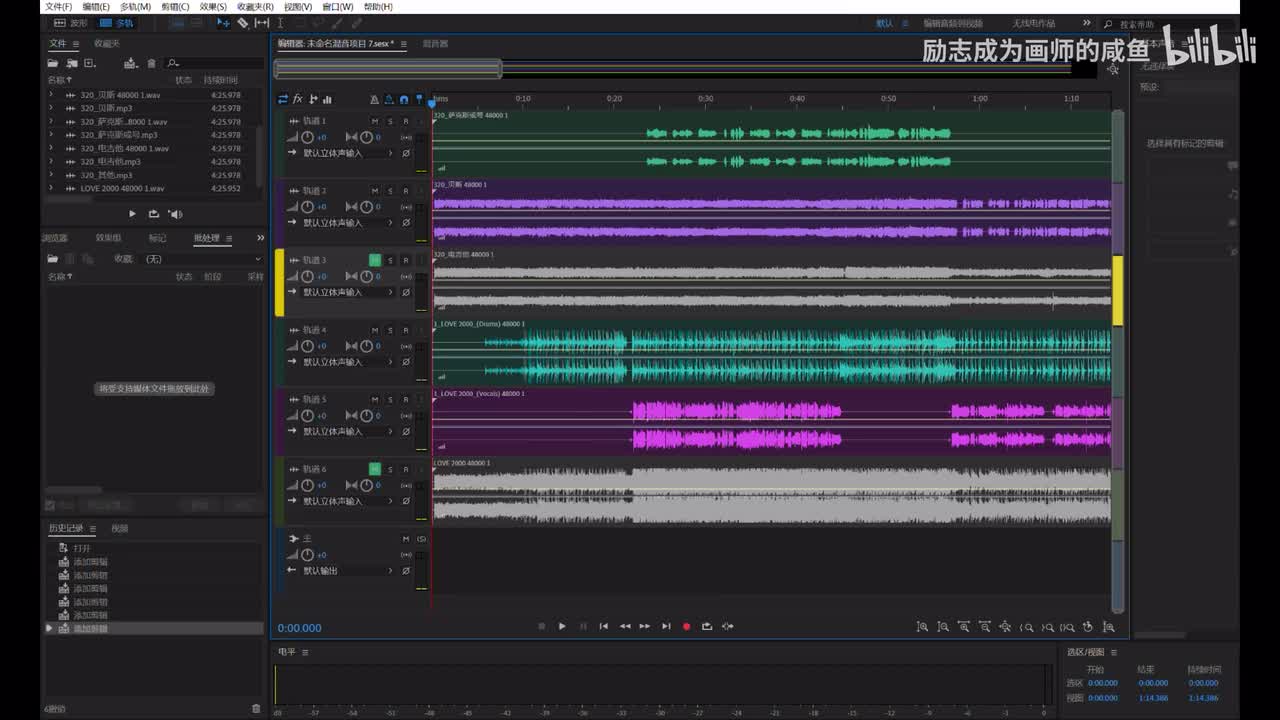This screenshot has width=1280, height=720.
Task: Select the Move tool in the toolbar
Action: 223,23
